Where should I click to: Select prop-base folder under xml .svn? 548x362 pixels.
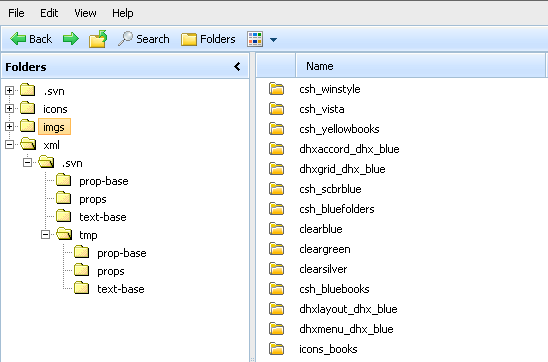(x=104, y=181)
